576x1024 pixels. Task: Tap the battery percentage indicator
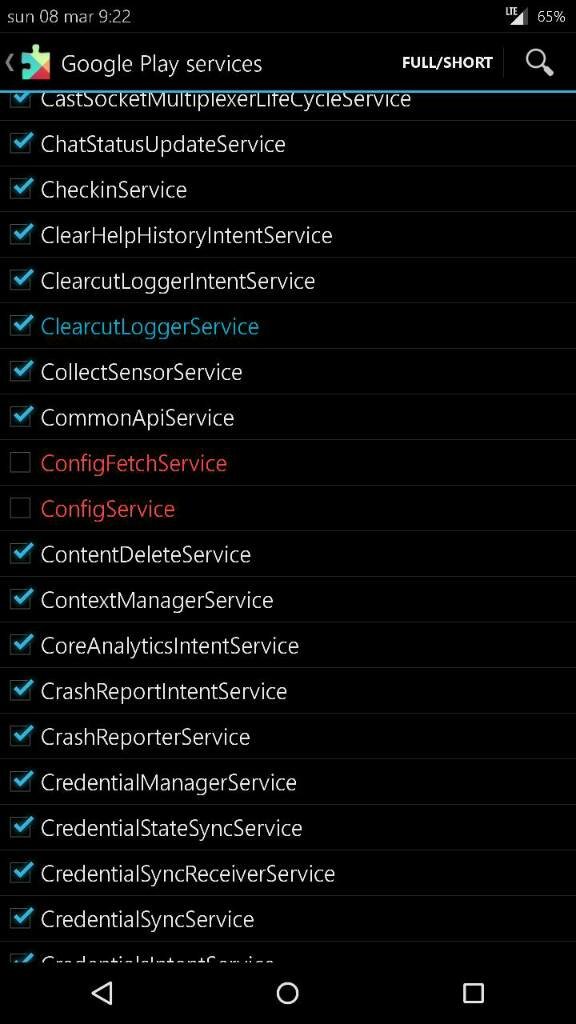tap(551, 16)
